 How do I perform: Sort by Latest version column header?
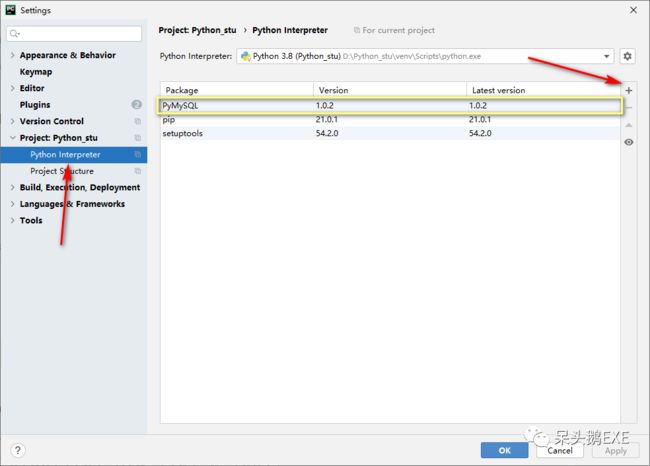click(x=543, y=90)
